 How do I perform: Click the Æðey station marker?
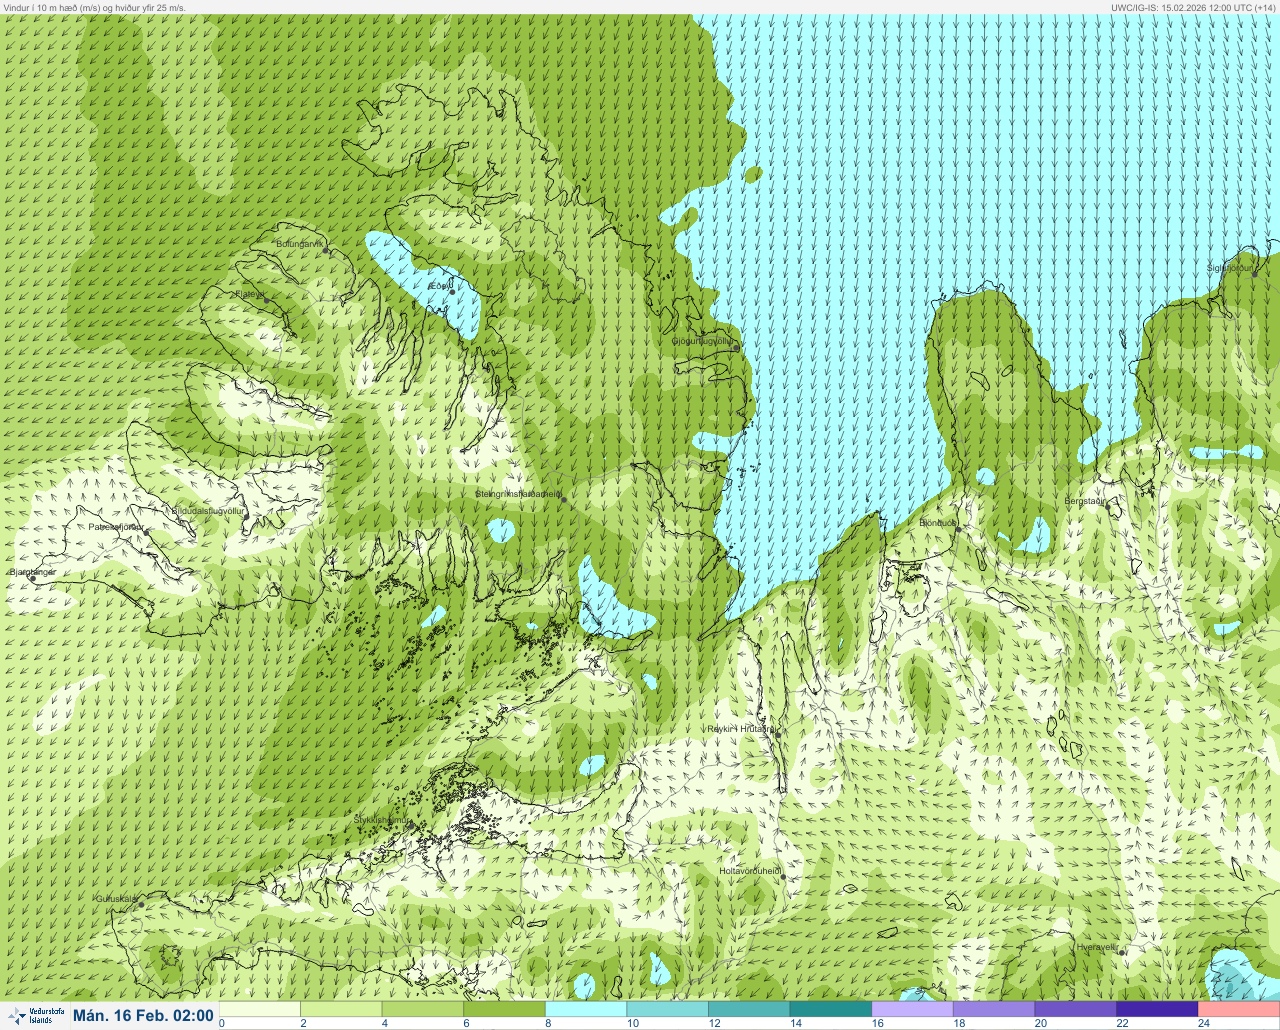tap(453, 292)
